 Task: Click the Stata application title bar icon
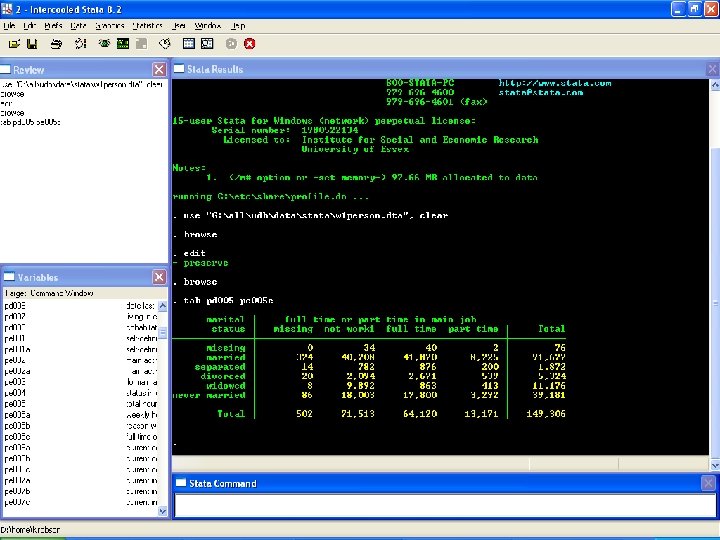click(6, 9)
